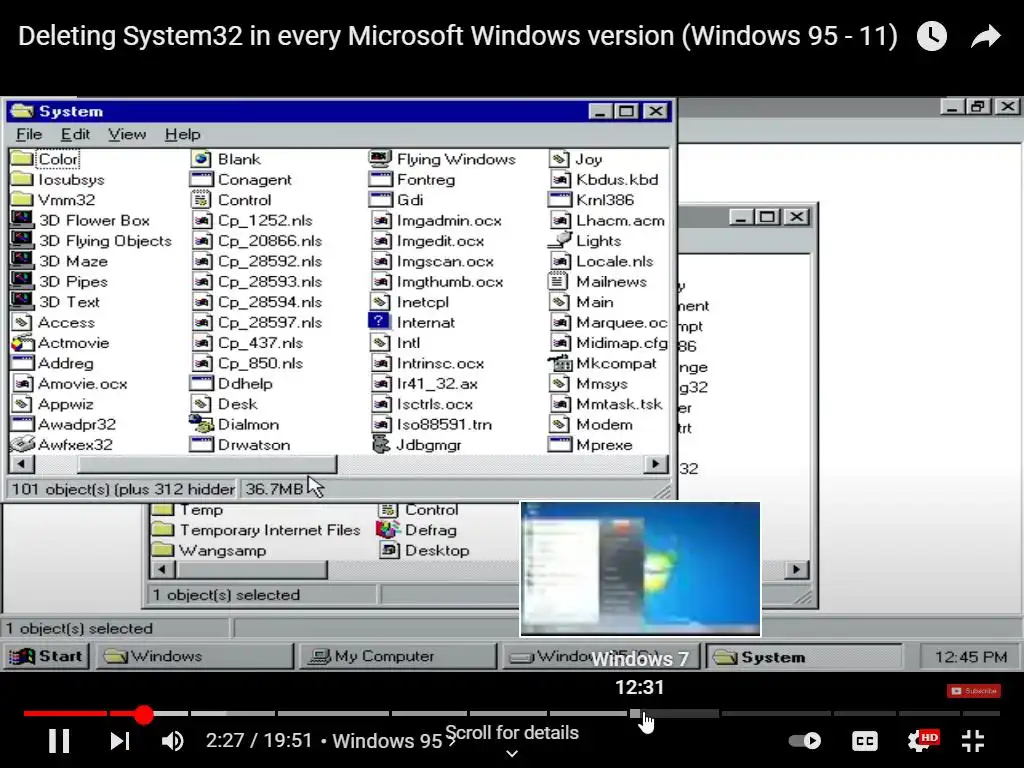Open the Edit menu in System window

75,135
